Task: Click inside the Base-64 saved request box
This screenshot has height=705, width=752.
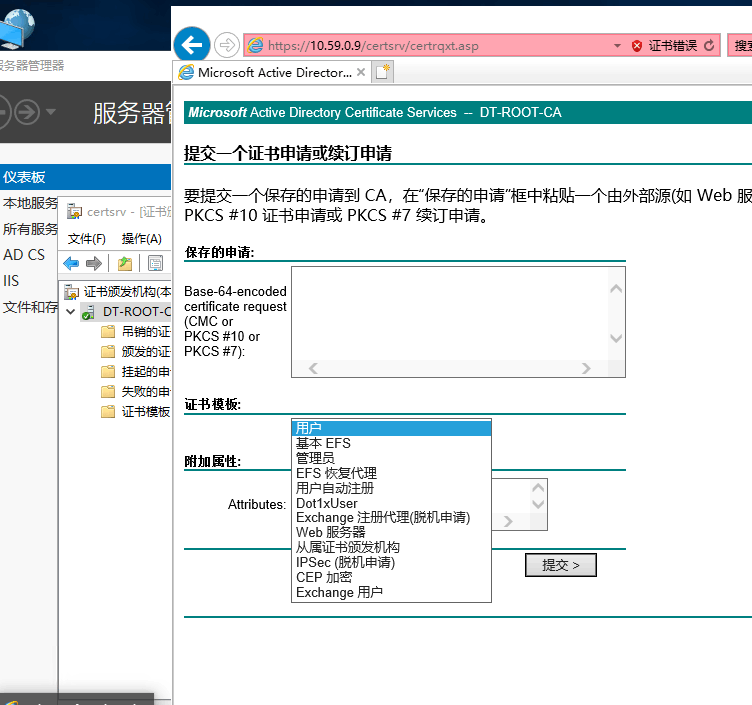Action: click(x=449, y=313)
